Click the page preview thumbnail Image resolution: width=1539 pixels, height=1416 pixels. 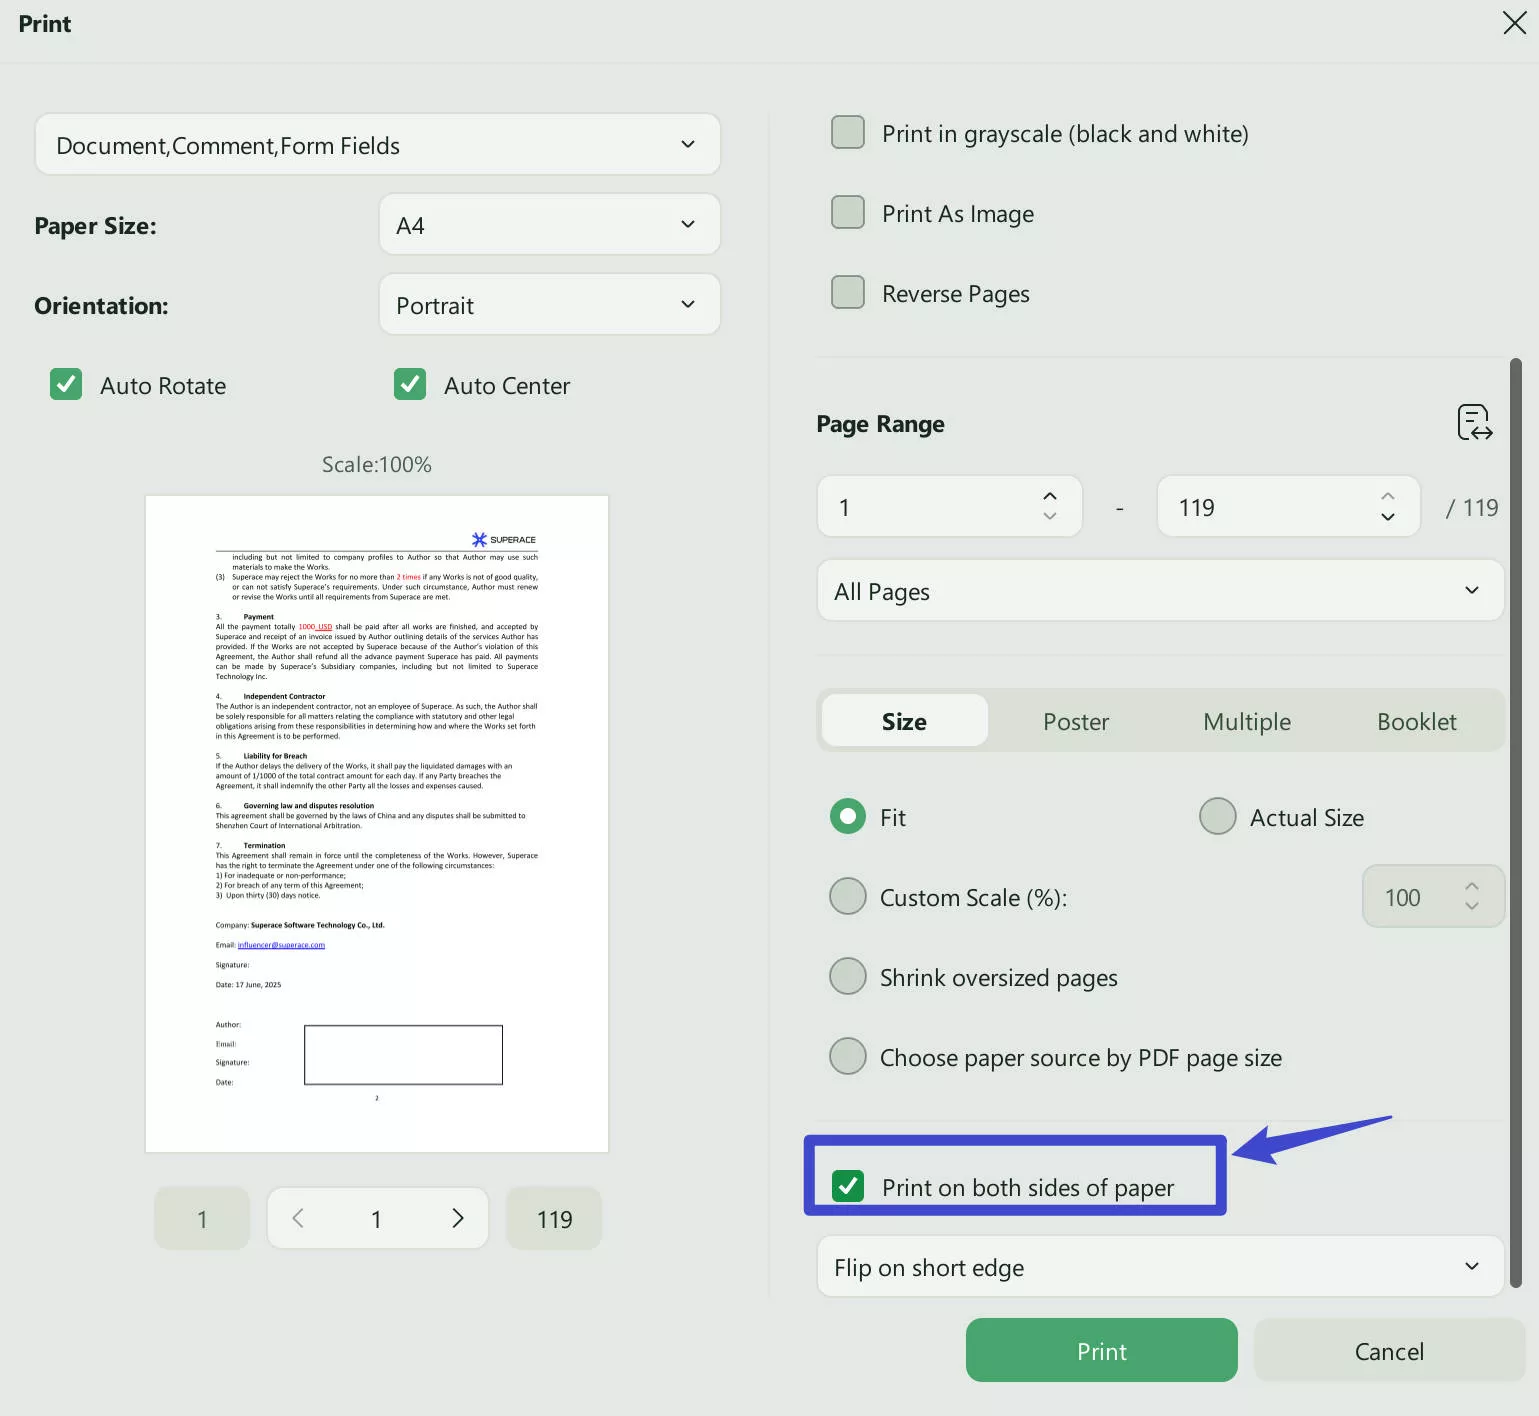click(377, 820)
